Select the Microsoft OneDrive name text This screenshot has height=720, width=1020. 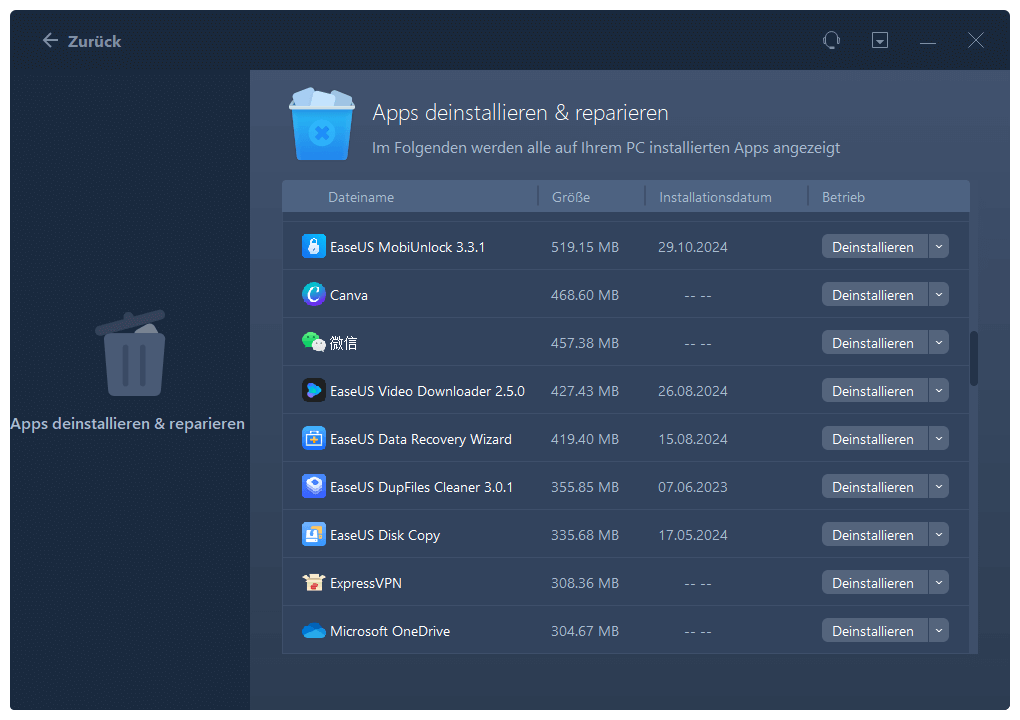click(390, 632)
